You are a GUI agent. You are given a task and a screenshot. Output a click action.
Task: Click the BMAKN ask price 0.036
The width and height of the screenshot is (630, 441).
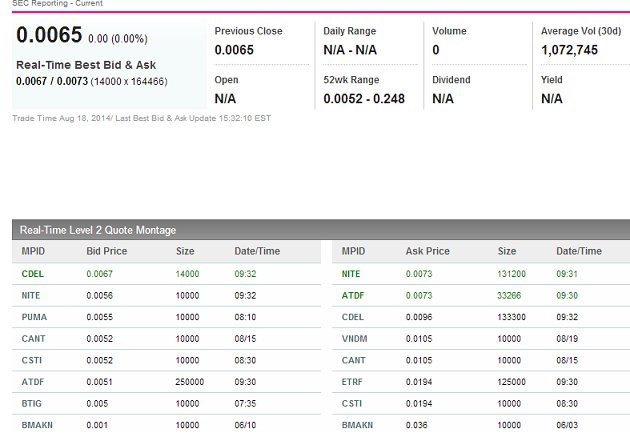(417, 425)
